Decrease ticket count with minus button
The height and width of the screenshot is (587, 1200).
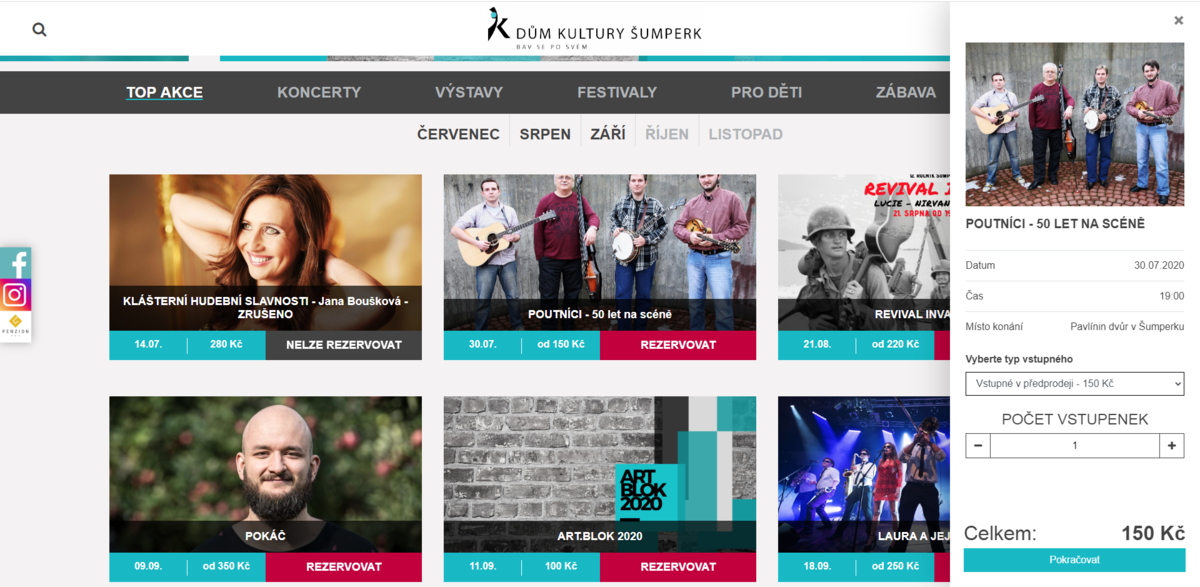point(978,446)
